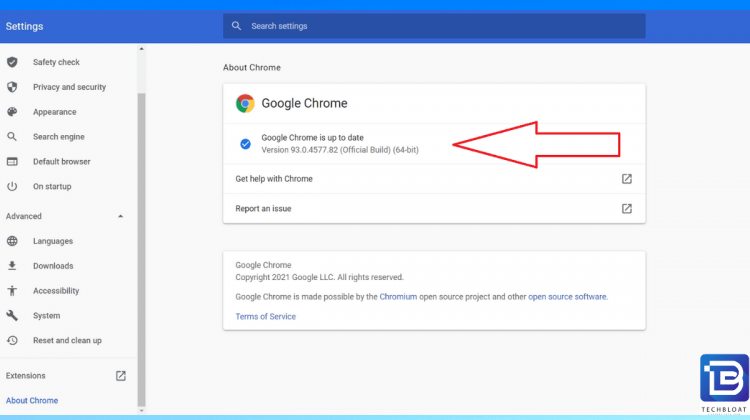Click the Safety check shield icon
The width and height of the screenshot is (750, 420).
[12, 62]
